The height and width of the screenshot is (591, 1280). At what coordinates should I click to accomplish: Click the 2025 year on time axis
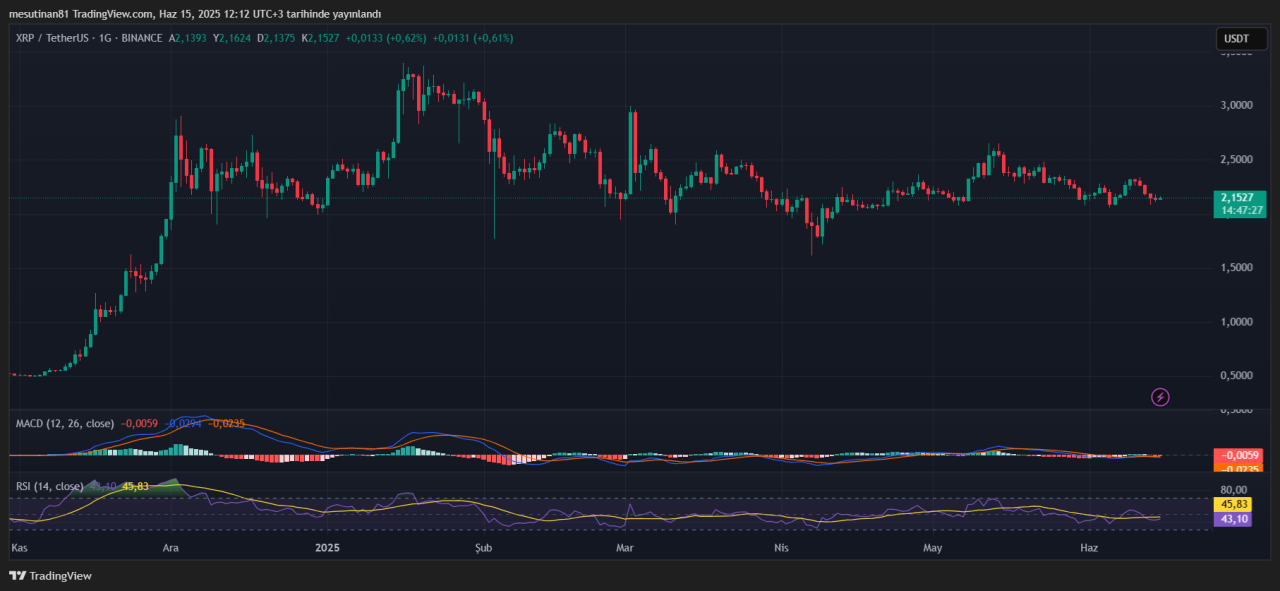coord(328,548)
